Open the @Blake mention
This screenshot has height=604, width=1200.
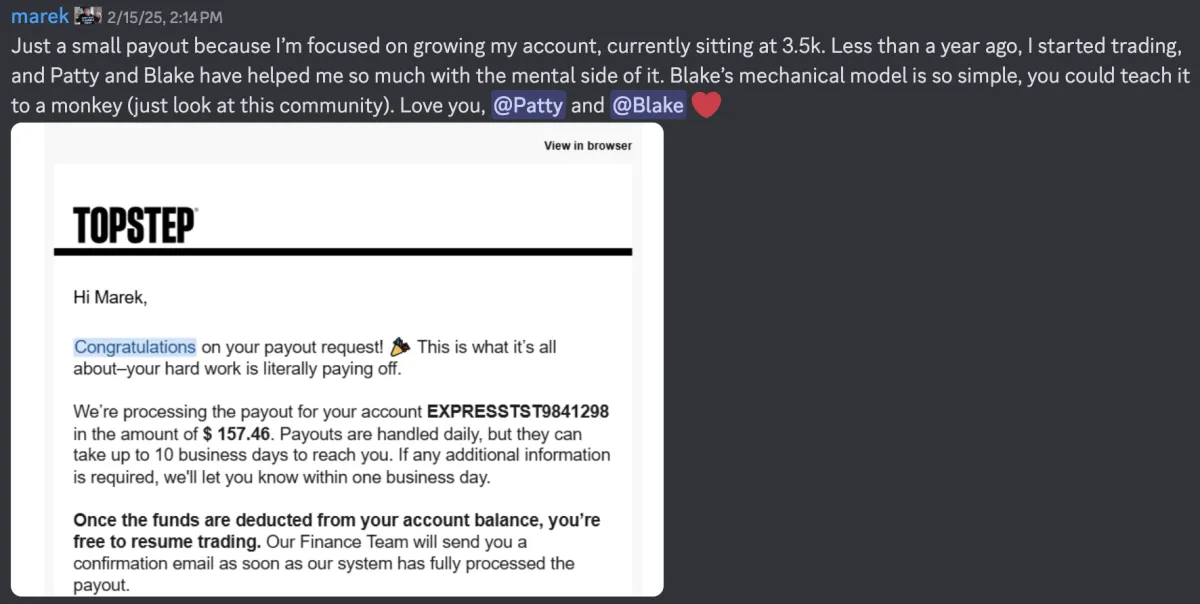click(647, 105)
